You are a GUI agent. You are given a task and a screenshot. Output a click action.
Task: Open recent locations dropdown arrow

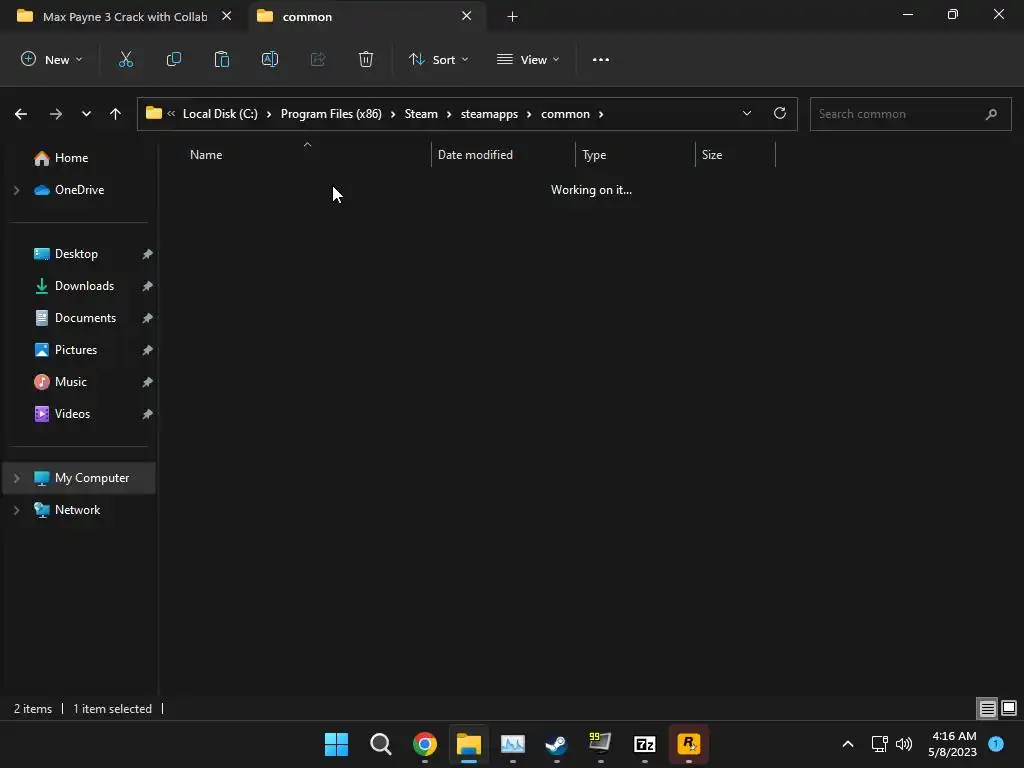point(86,114)
